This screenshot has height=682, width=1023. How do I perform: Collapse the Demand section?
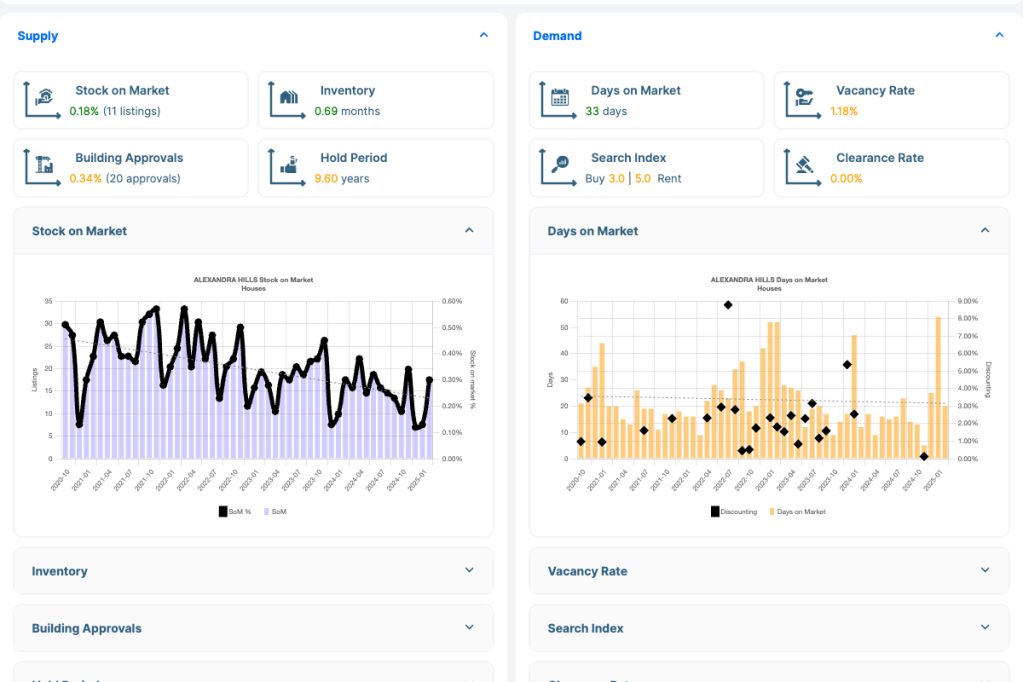click(x=999, y=35)
